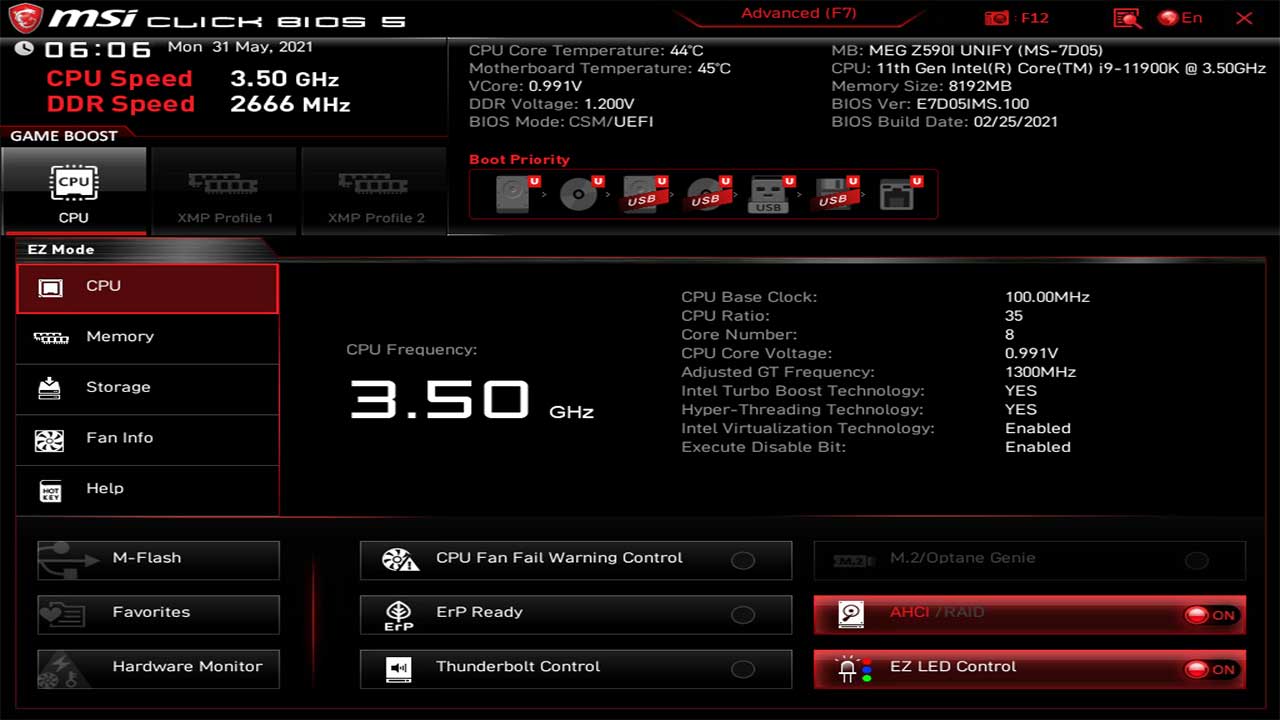Screen dimensions: 1280x720
Task: Open the Storage section
Action: pyautogui.click(x=147, y=389)
